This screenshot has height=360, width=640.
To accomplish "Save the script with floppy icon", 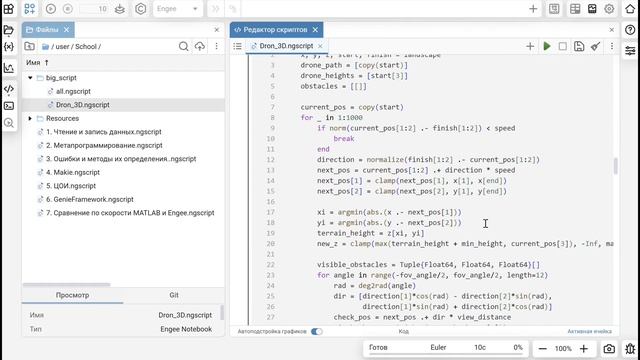I will click(579, 46).
